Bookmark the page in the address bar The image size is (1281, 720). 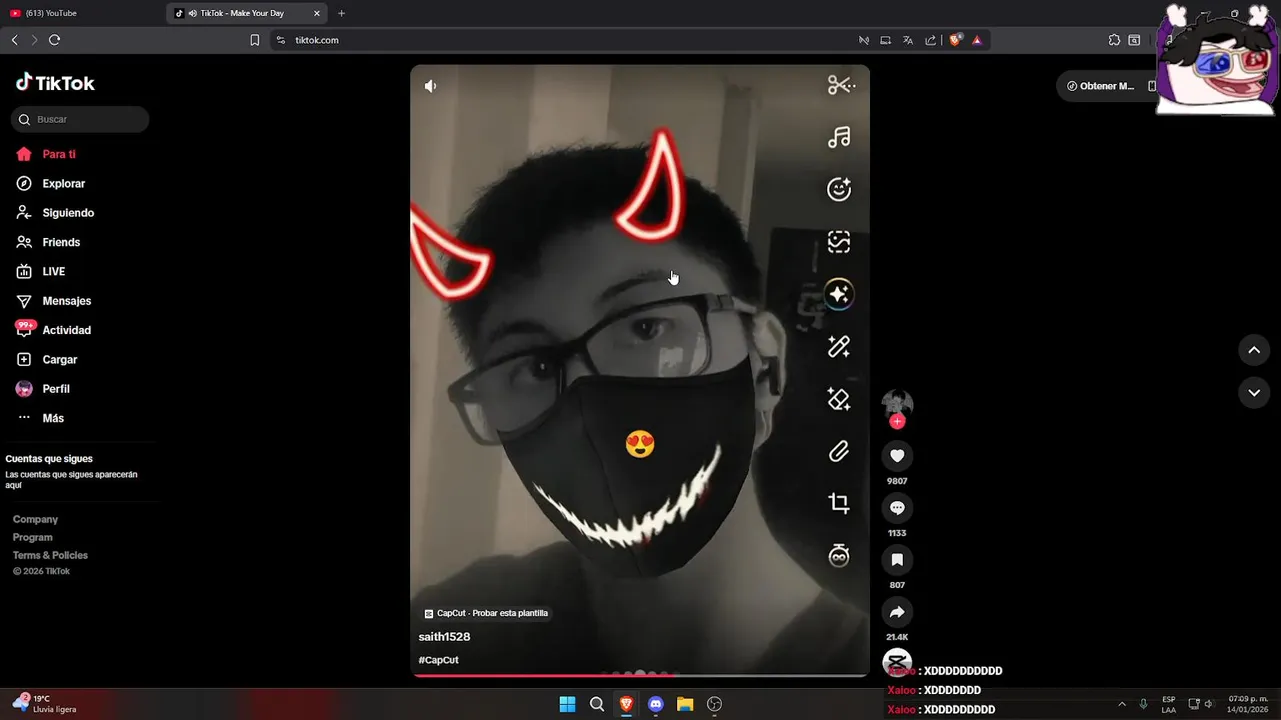click(254, 40)
